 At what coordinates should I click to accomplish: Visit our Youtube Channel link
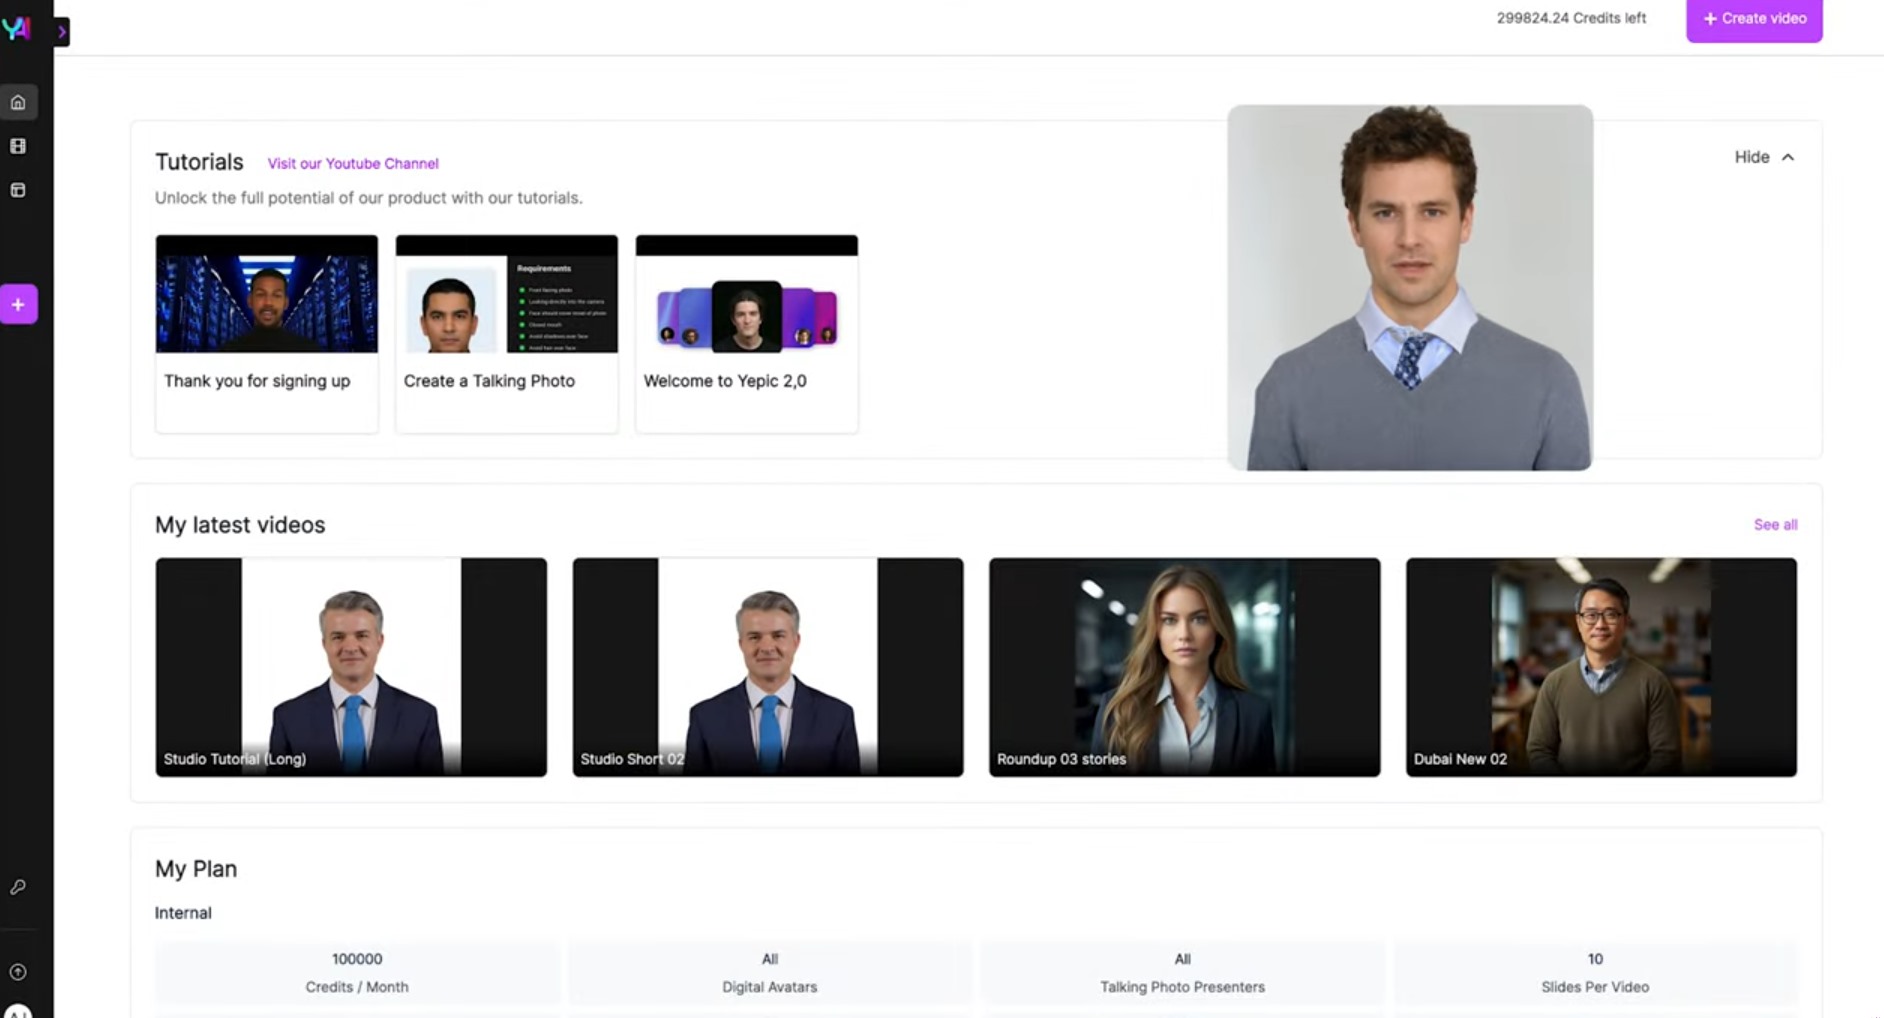(353, 163)
